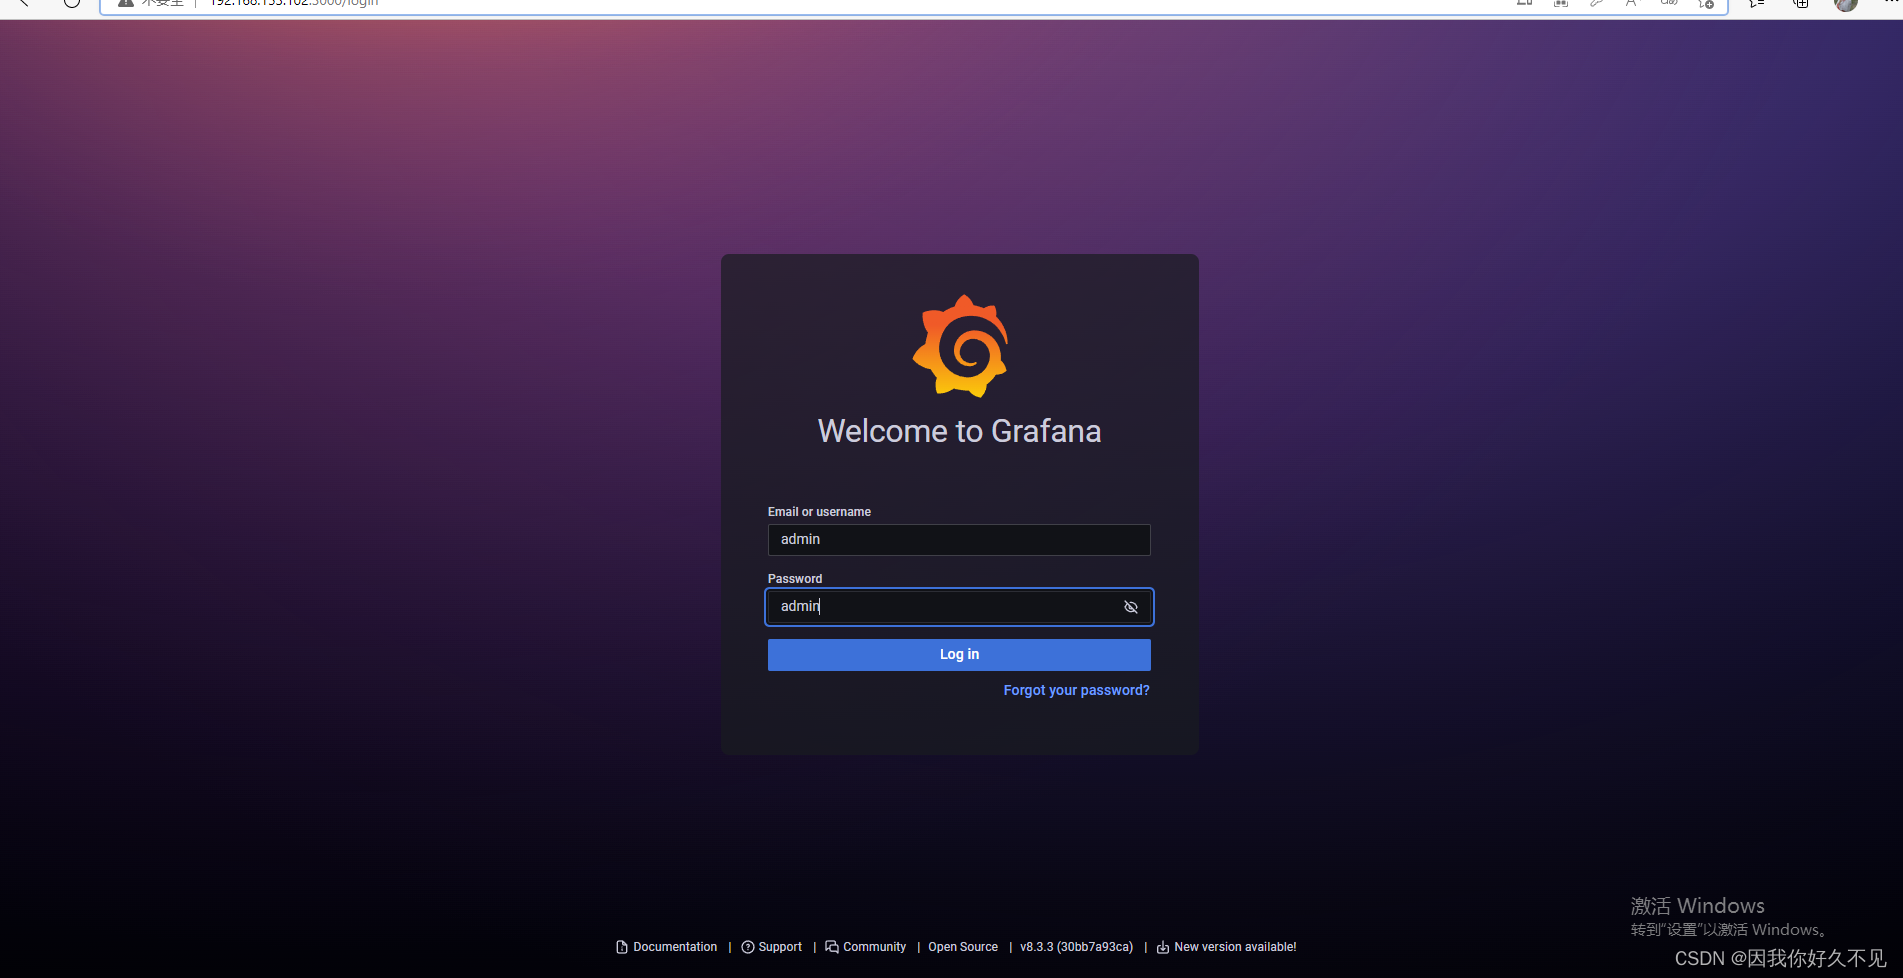Toggle password visibility with the eye icon
Screen dimensions: 1903x978
tap(1130, 606)
